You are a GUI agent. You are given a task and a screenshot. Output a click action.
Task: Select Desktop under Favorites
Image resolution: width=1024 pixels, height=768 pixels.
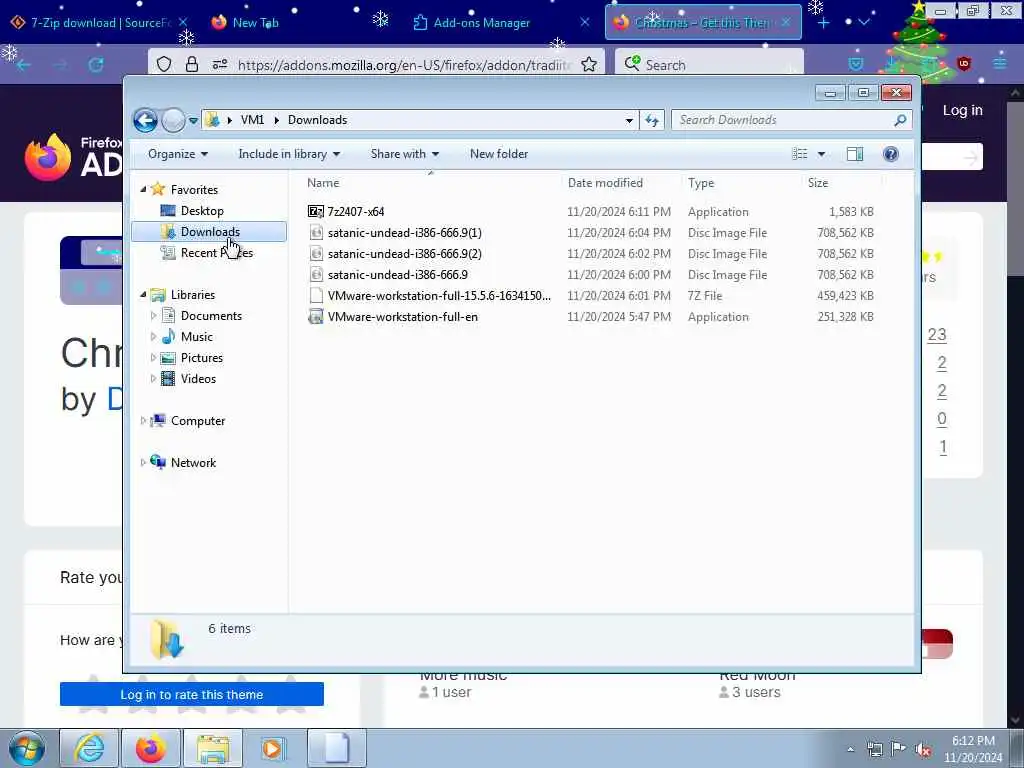point(202,211)
